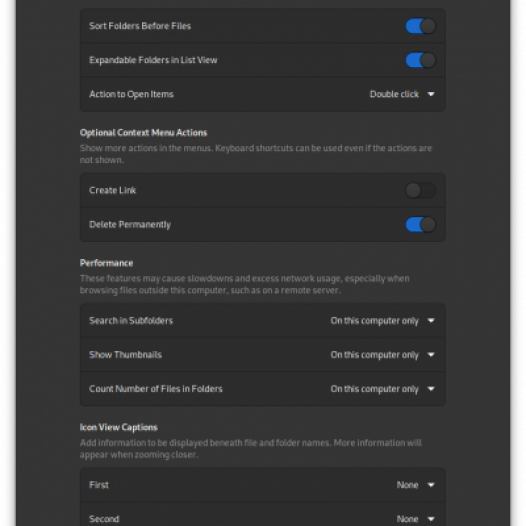The height and width of the screenshot is (526, 526).
Task: Click the Delete Permanently row label
Action: click(x=130, y=224)
